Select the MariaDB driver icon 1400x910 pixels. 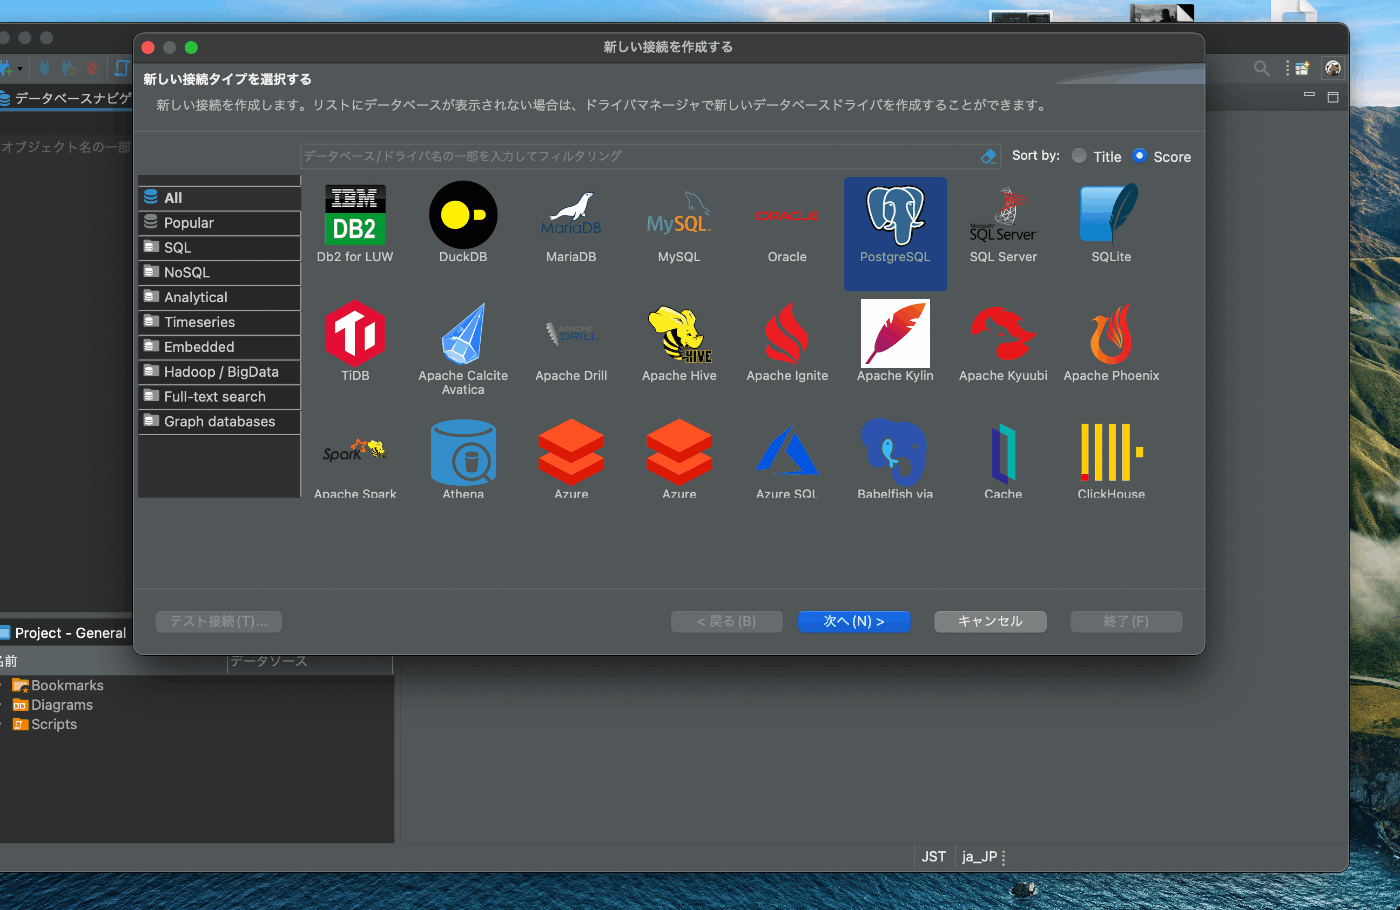571,215
